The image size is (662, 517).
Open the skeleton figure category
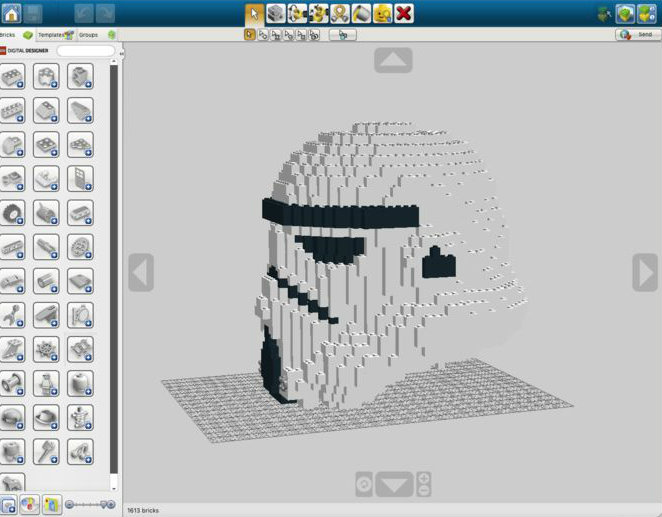pyautogui.click(x=80, y=418)
